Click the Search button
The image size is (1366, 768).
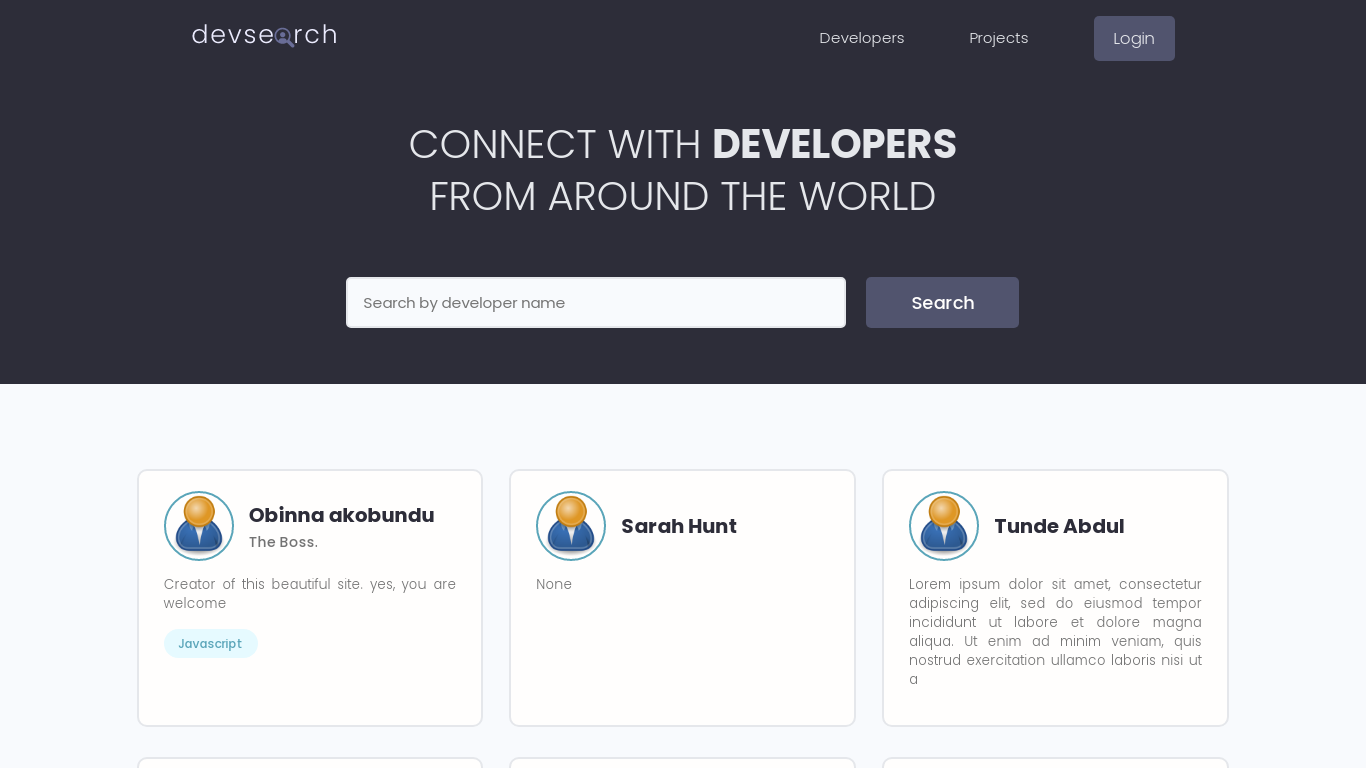942,303
